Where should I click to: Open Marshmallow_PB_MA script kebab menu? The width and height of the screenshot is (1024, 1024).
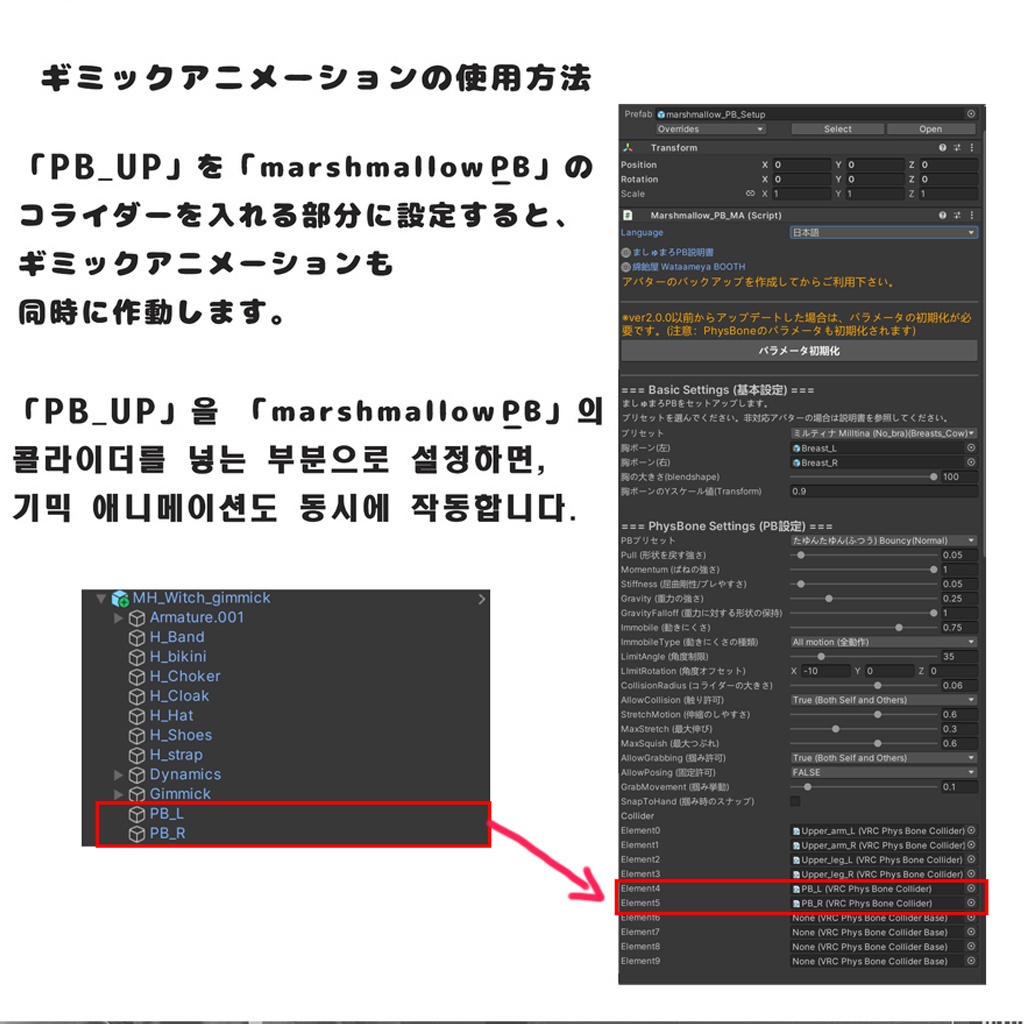(972, 215)
